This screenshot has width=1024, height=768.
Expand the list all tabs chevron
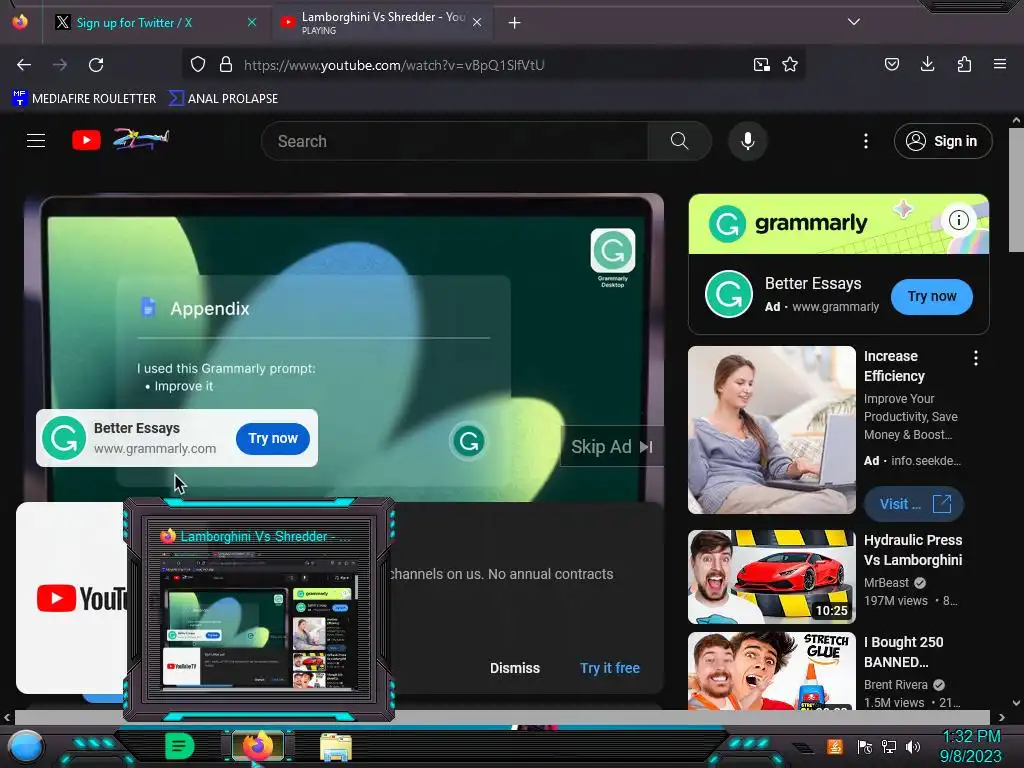[x=854, y=22]
